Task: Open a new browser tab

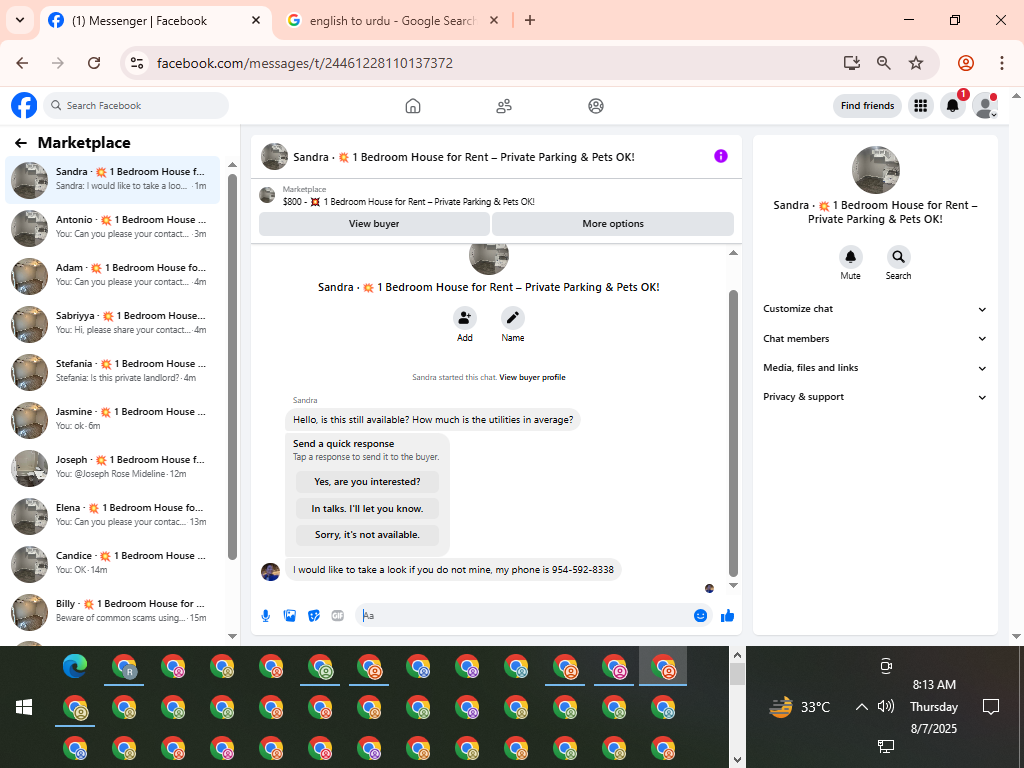Action: click(x=530, y=20)
